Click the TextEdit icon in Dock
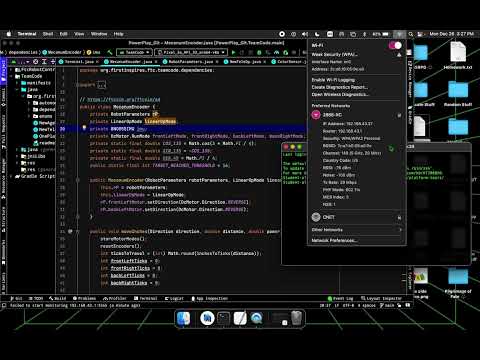The height and width of the screenshot is (360, 480). point(240,319)
